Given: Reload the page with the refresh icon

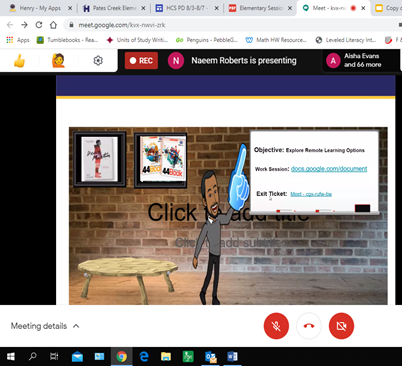Looking at the screenshot, I should pos(39,25).
